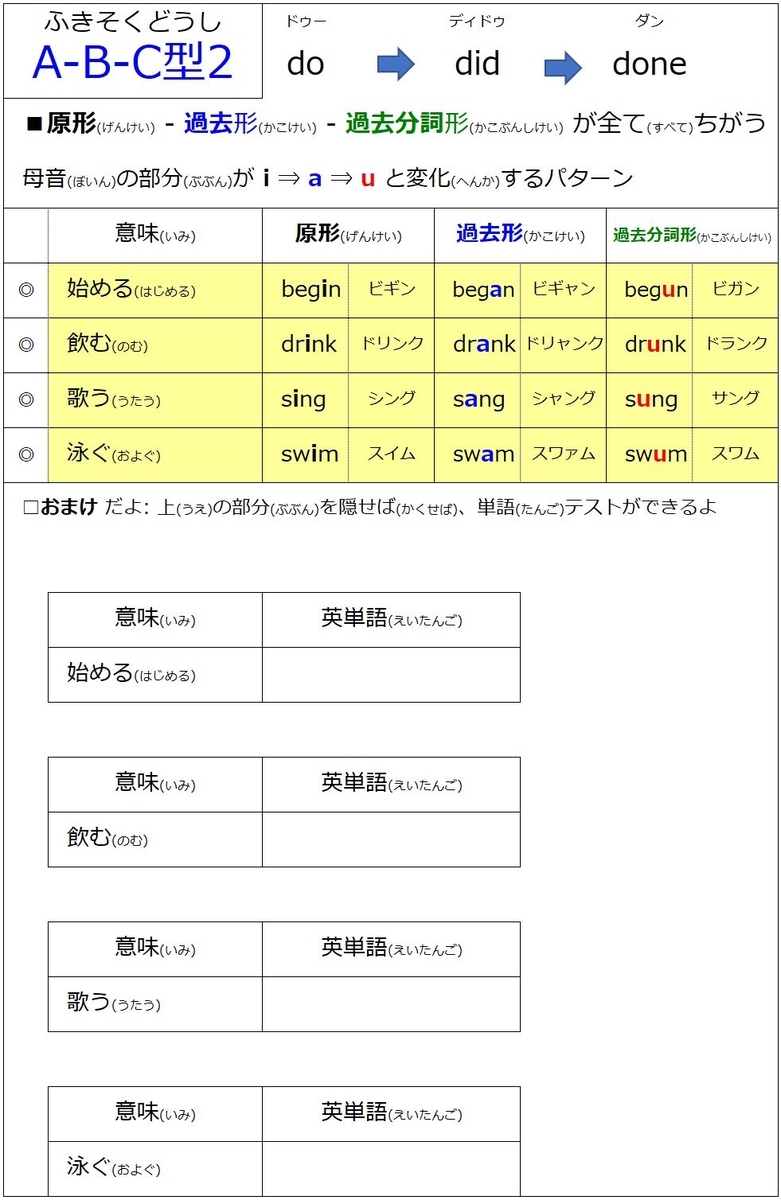The height and width of the screenshot is (1200, 781).
Task: Click the word swum
Action: coord(656,455)
